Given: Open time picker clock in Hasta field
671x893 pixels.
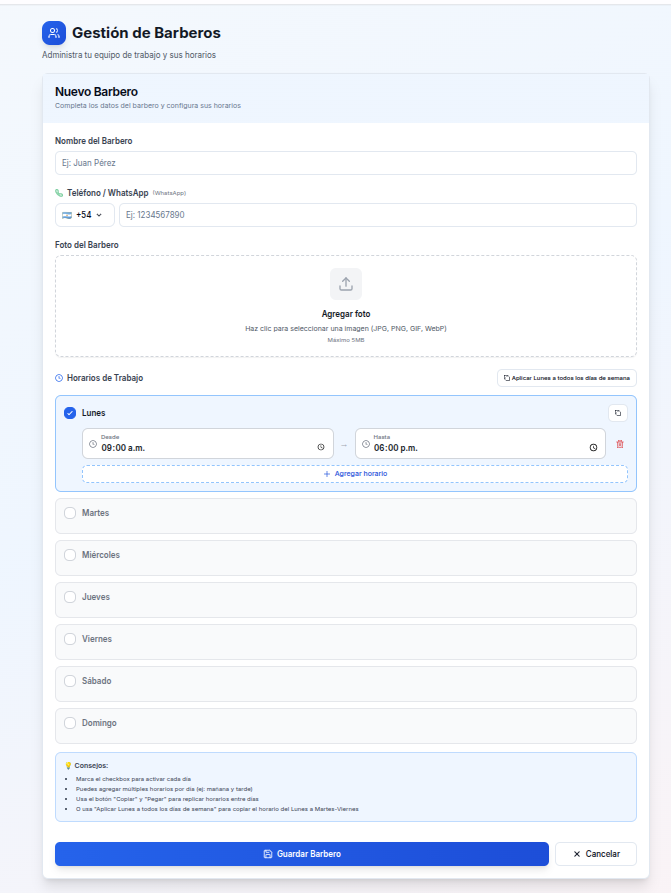Looking at the screenshot, I should click(593, 448).
